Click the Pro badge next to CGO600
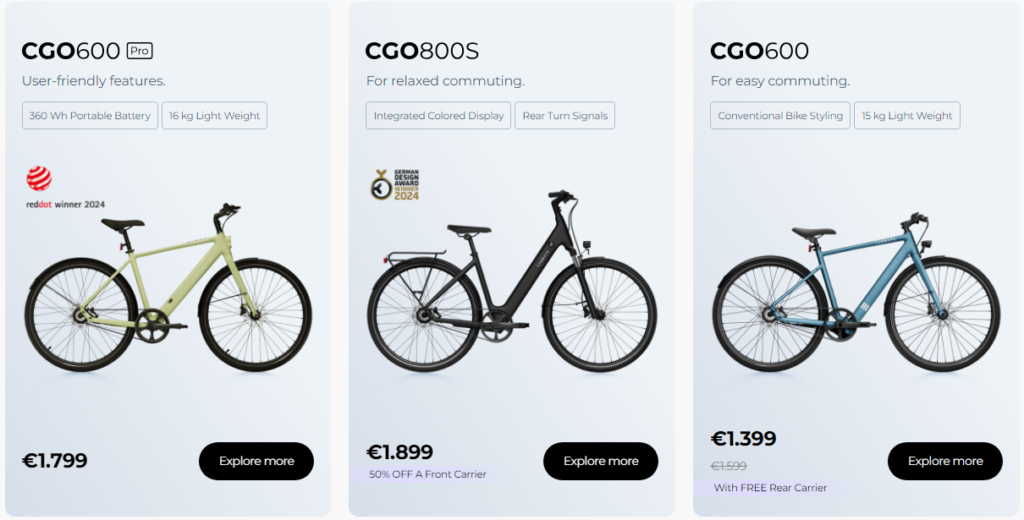Image resolution: width=1024 pixels, height=520 pixels. point(140,51)
